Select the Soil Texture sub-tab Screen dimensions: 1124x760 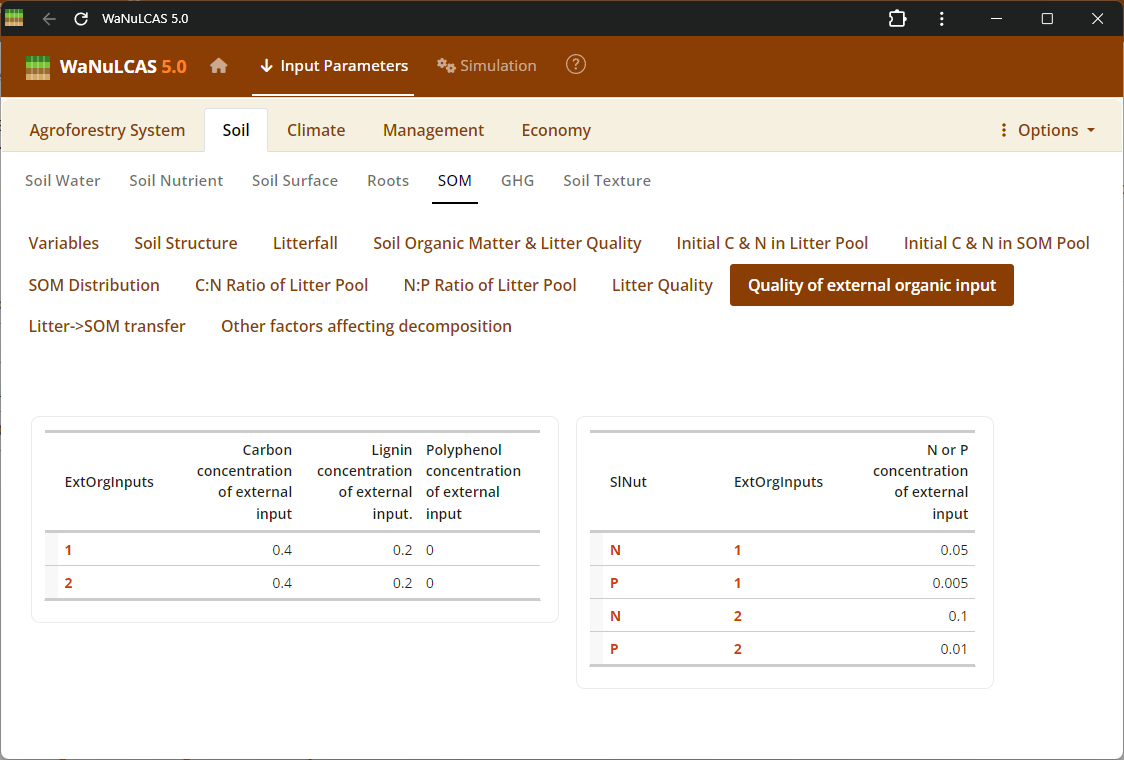pyautogui.click(x=607, y=181)
